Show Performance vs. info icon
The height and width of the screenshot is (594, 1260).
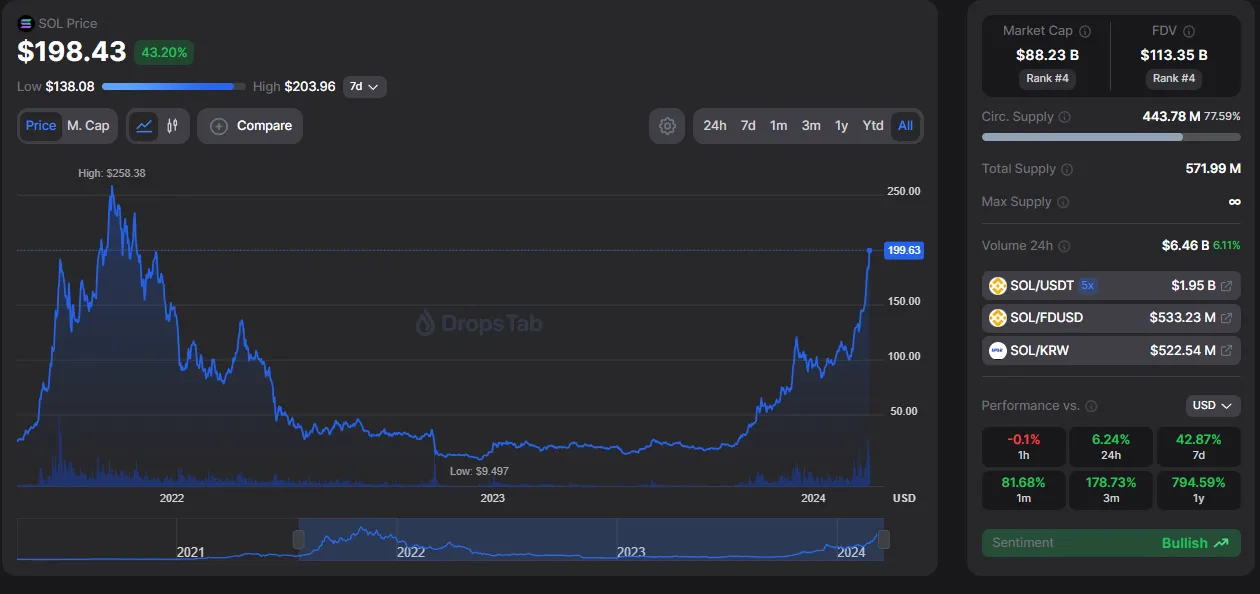pyautogui.click(x=1091, y=406)
